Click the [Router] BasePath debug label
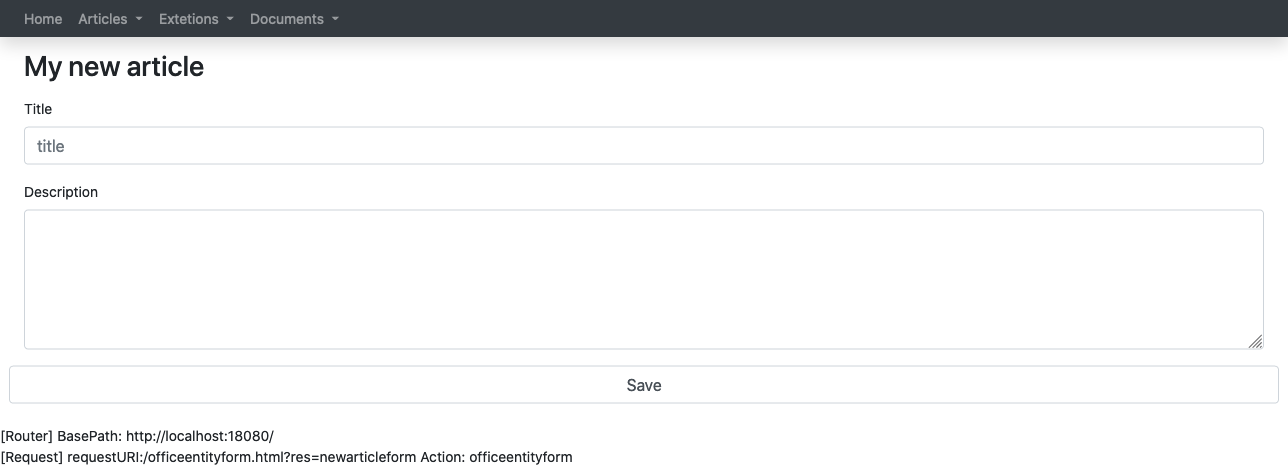 coord(62,437)
